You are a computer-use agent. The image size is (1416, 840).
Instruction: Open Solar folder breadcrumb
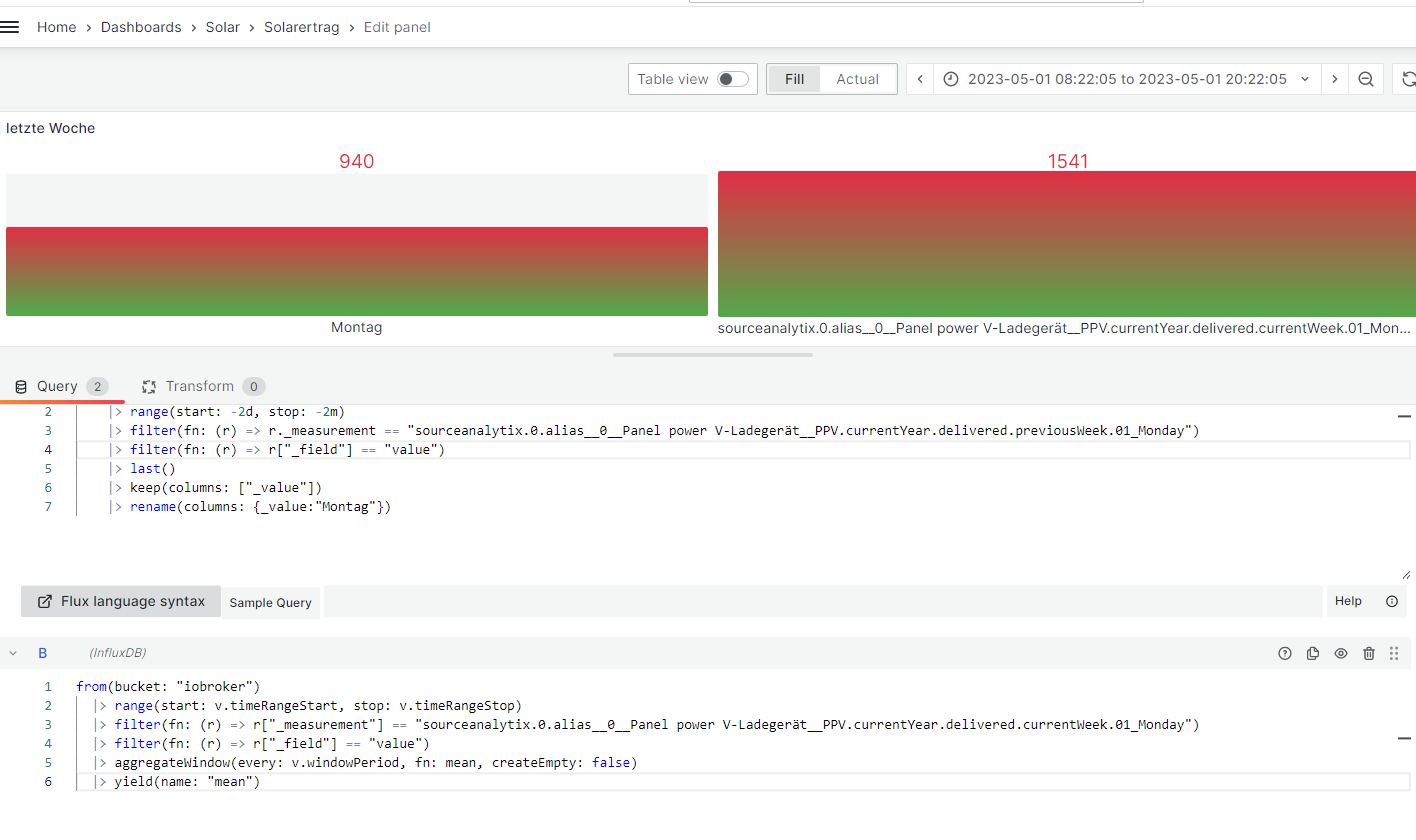(x=223, y=27)
